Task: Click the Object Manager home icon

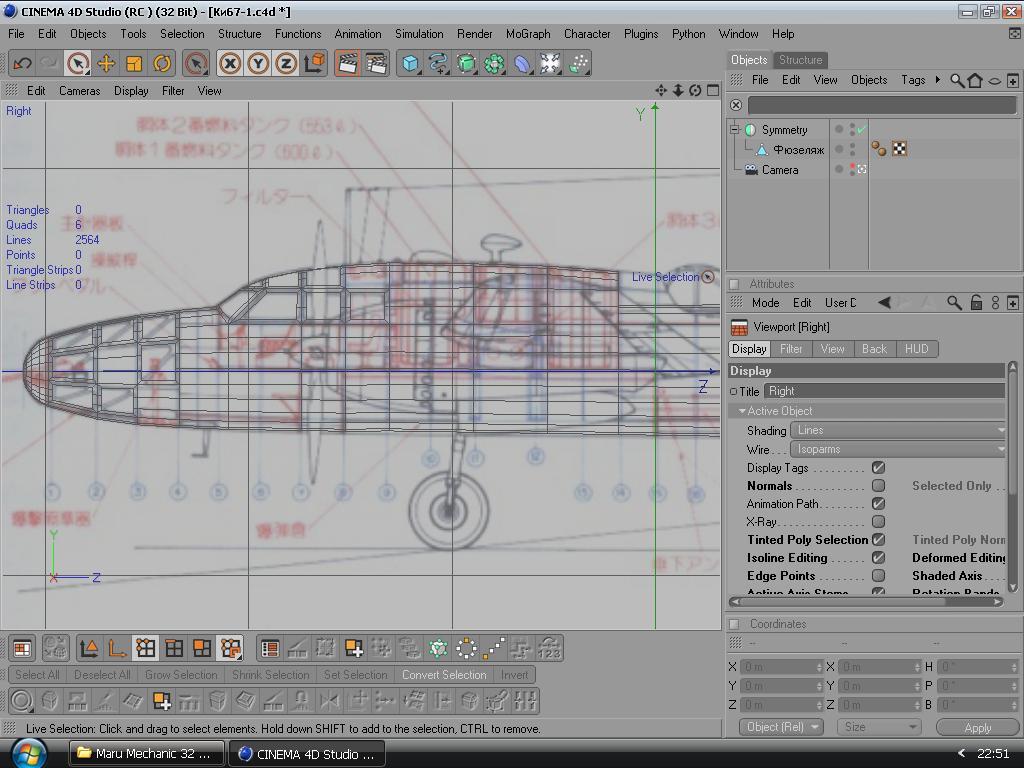Action: (975, 80)
